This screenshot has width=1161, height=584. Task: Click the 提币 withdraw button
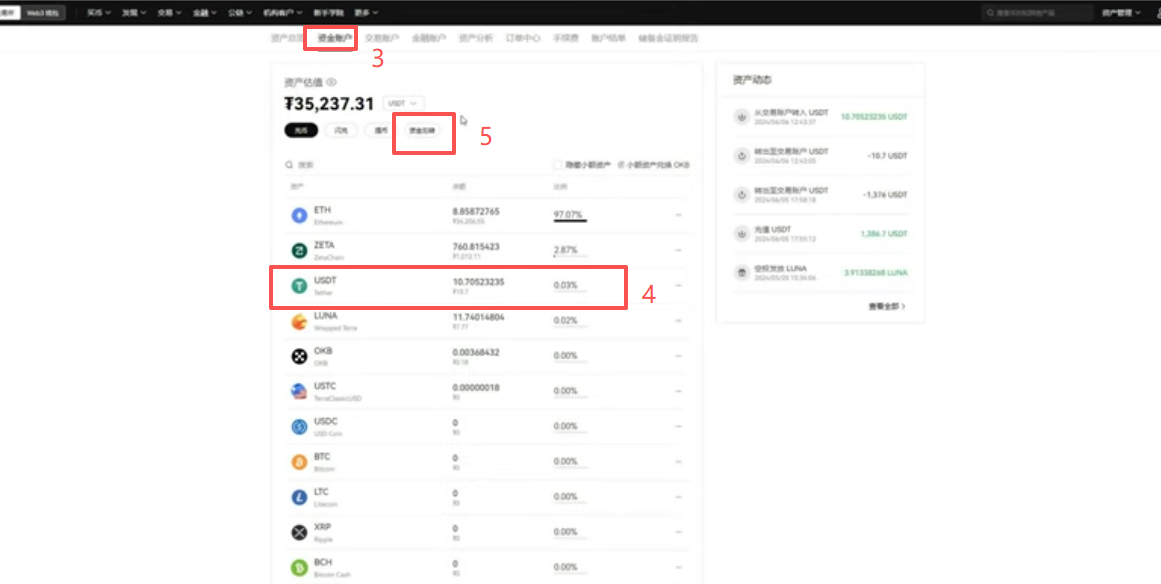(381, 130)
